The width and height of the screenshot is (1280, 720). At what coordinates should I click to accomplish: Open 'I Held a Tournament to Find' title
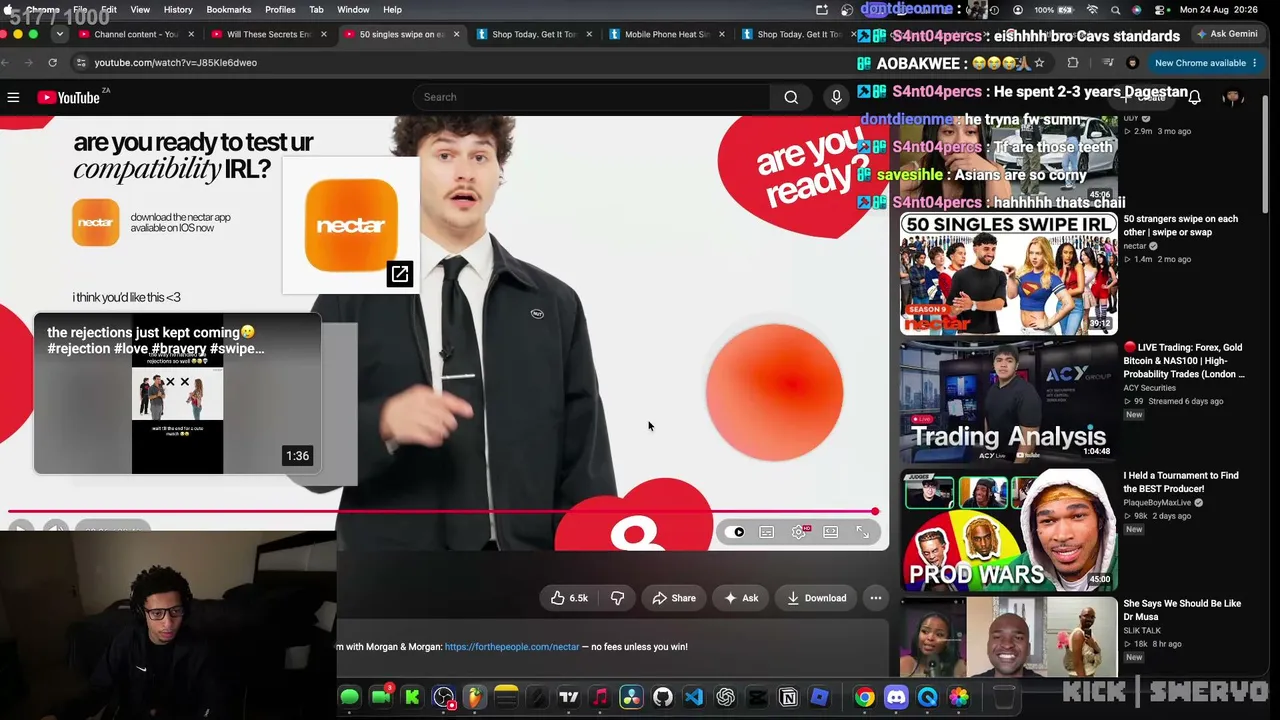(x=1181, y=482)
